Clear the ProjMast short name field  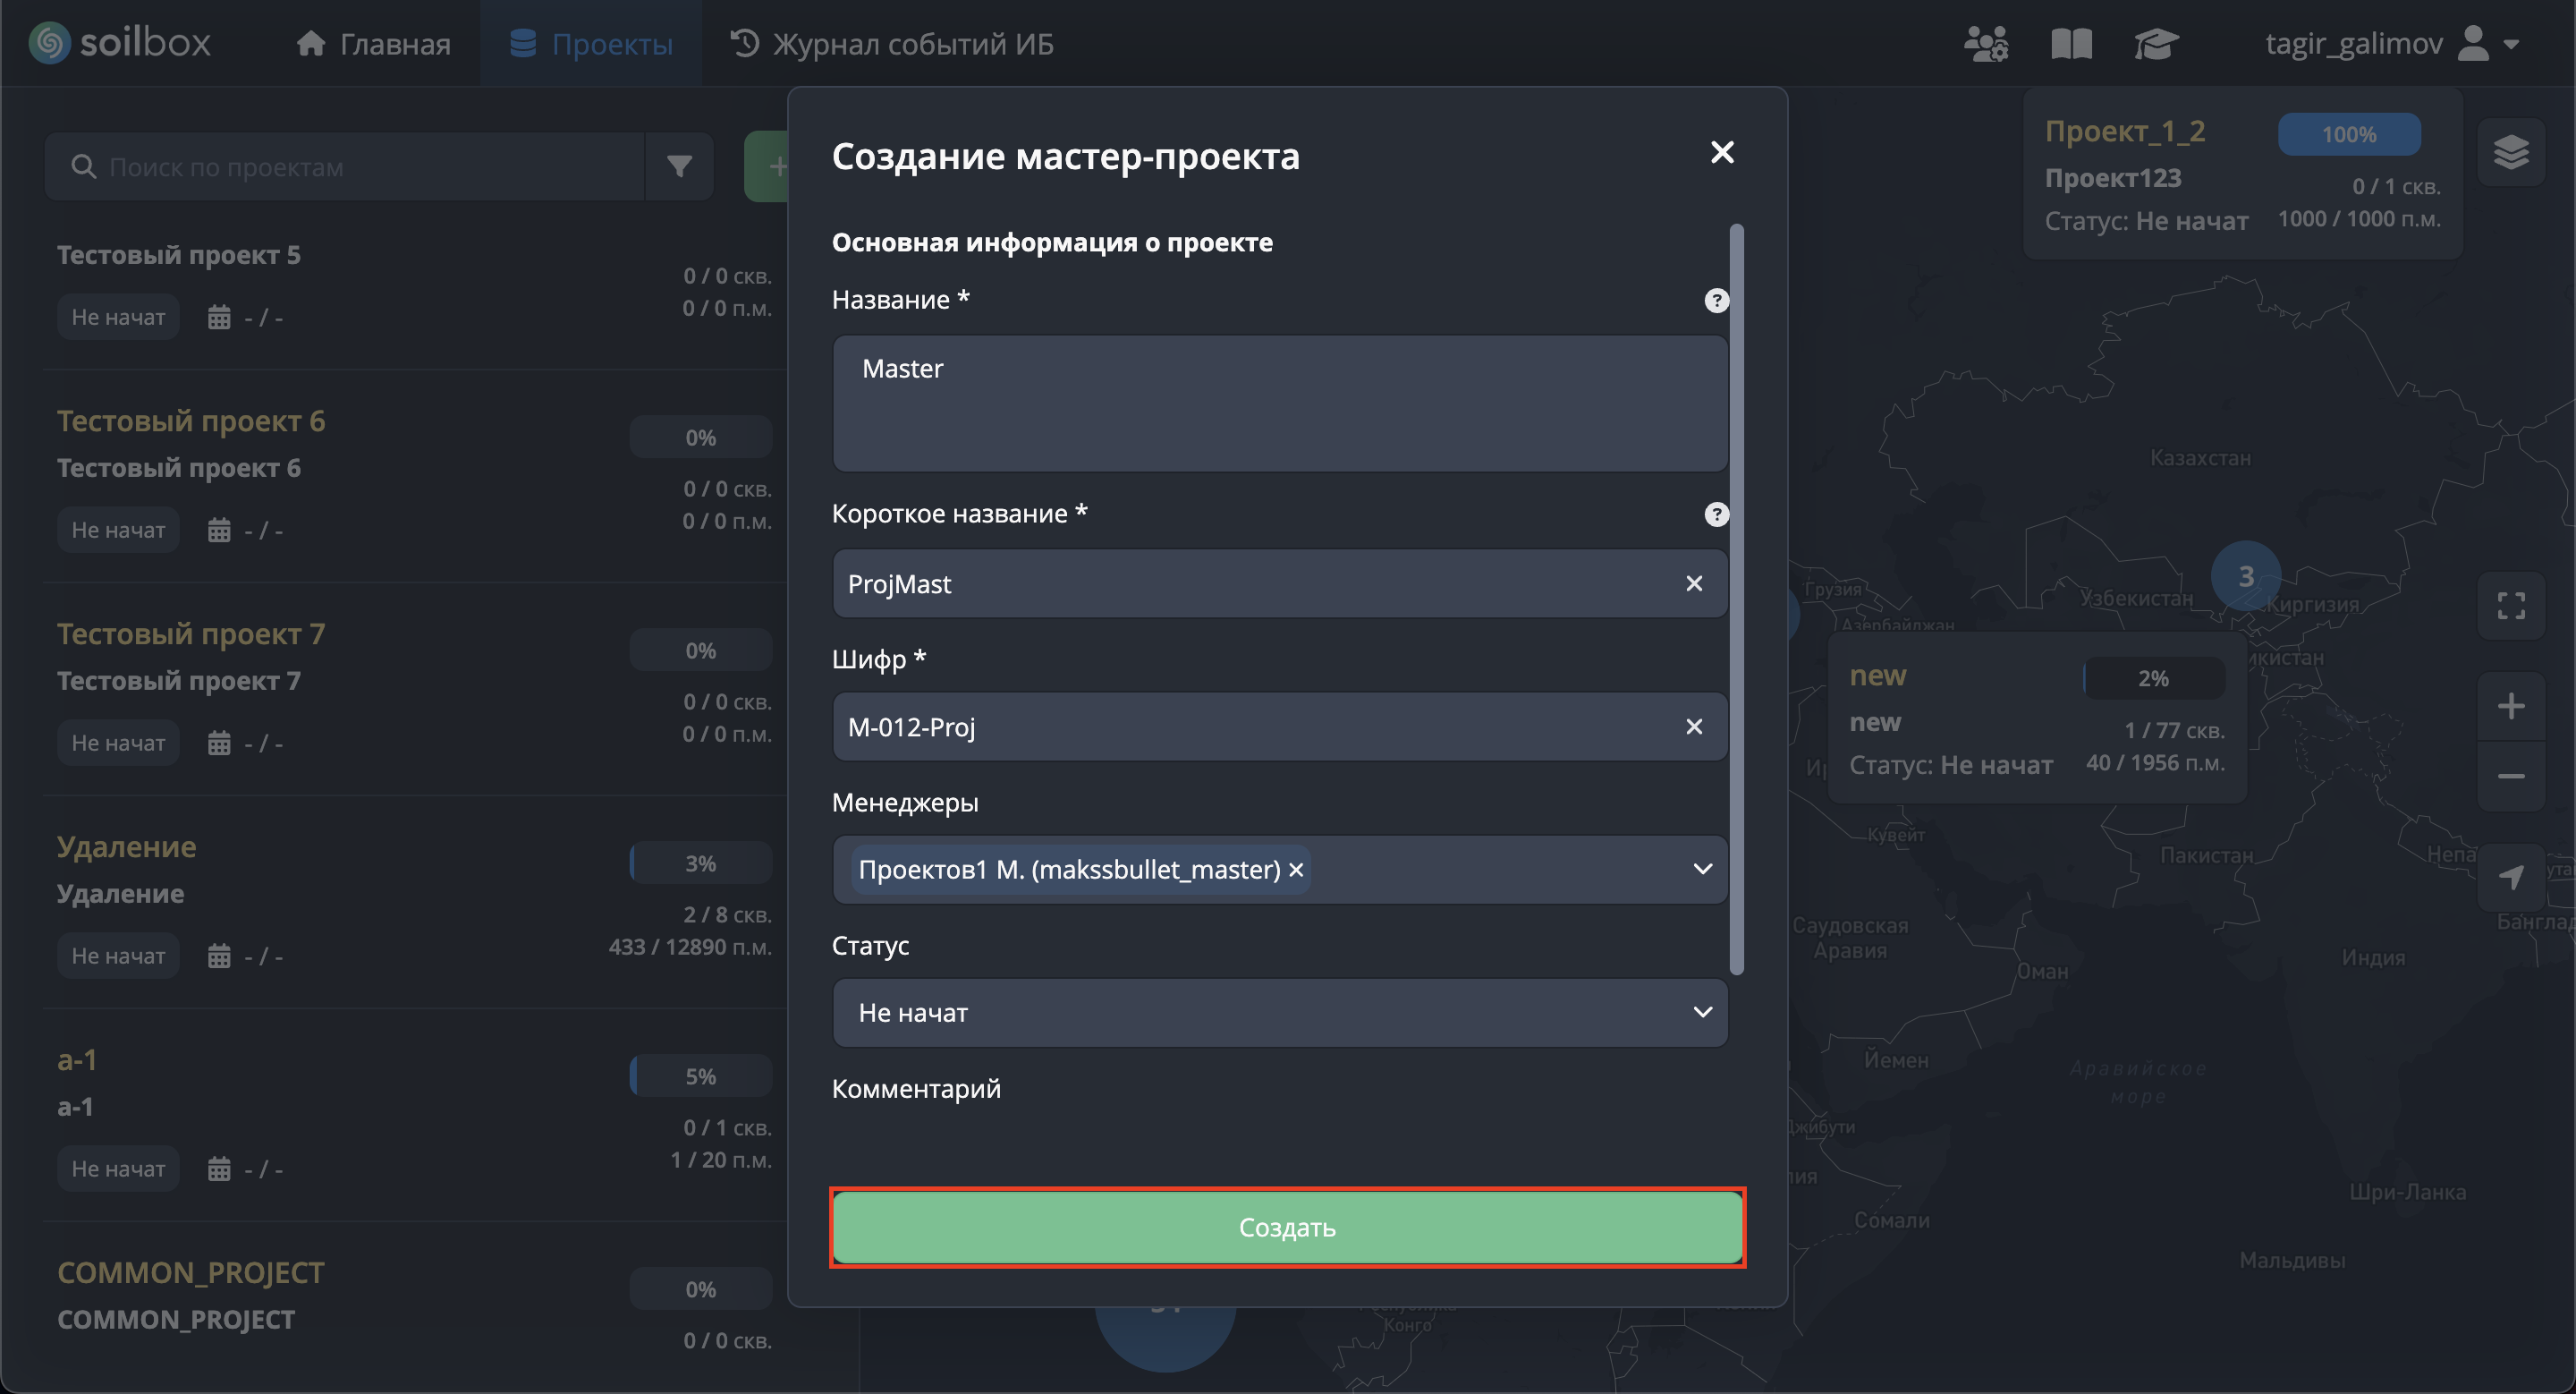click(x=1693, y=583)
